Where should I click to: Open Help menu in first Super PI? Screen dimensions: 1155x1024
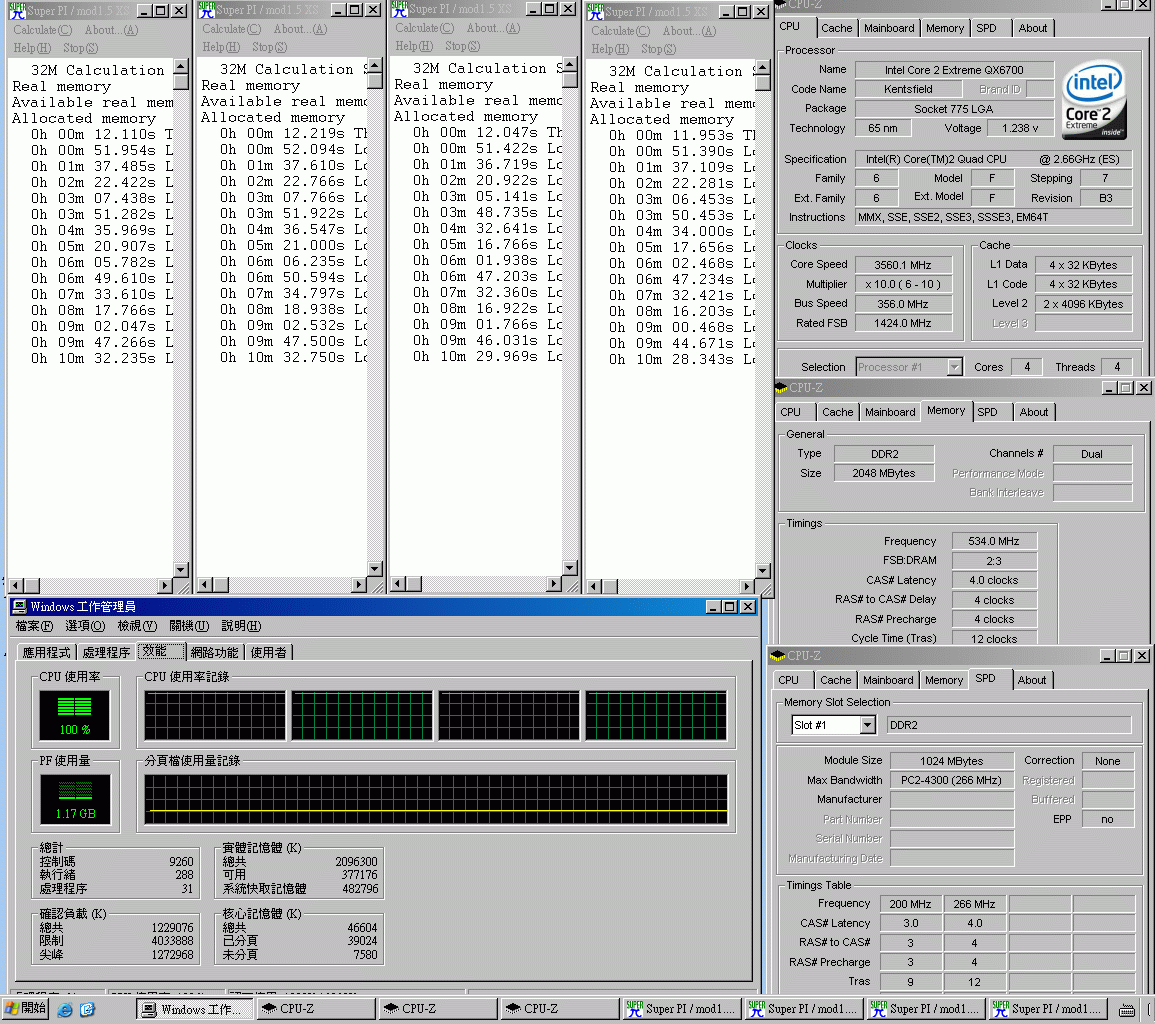(32, 48)
